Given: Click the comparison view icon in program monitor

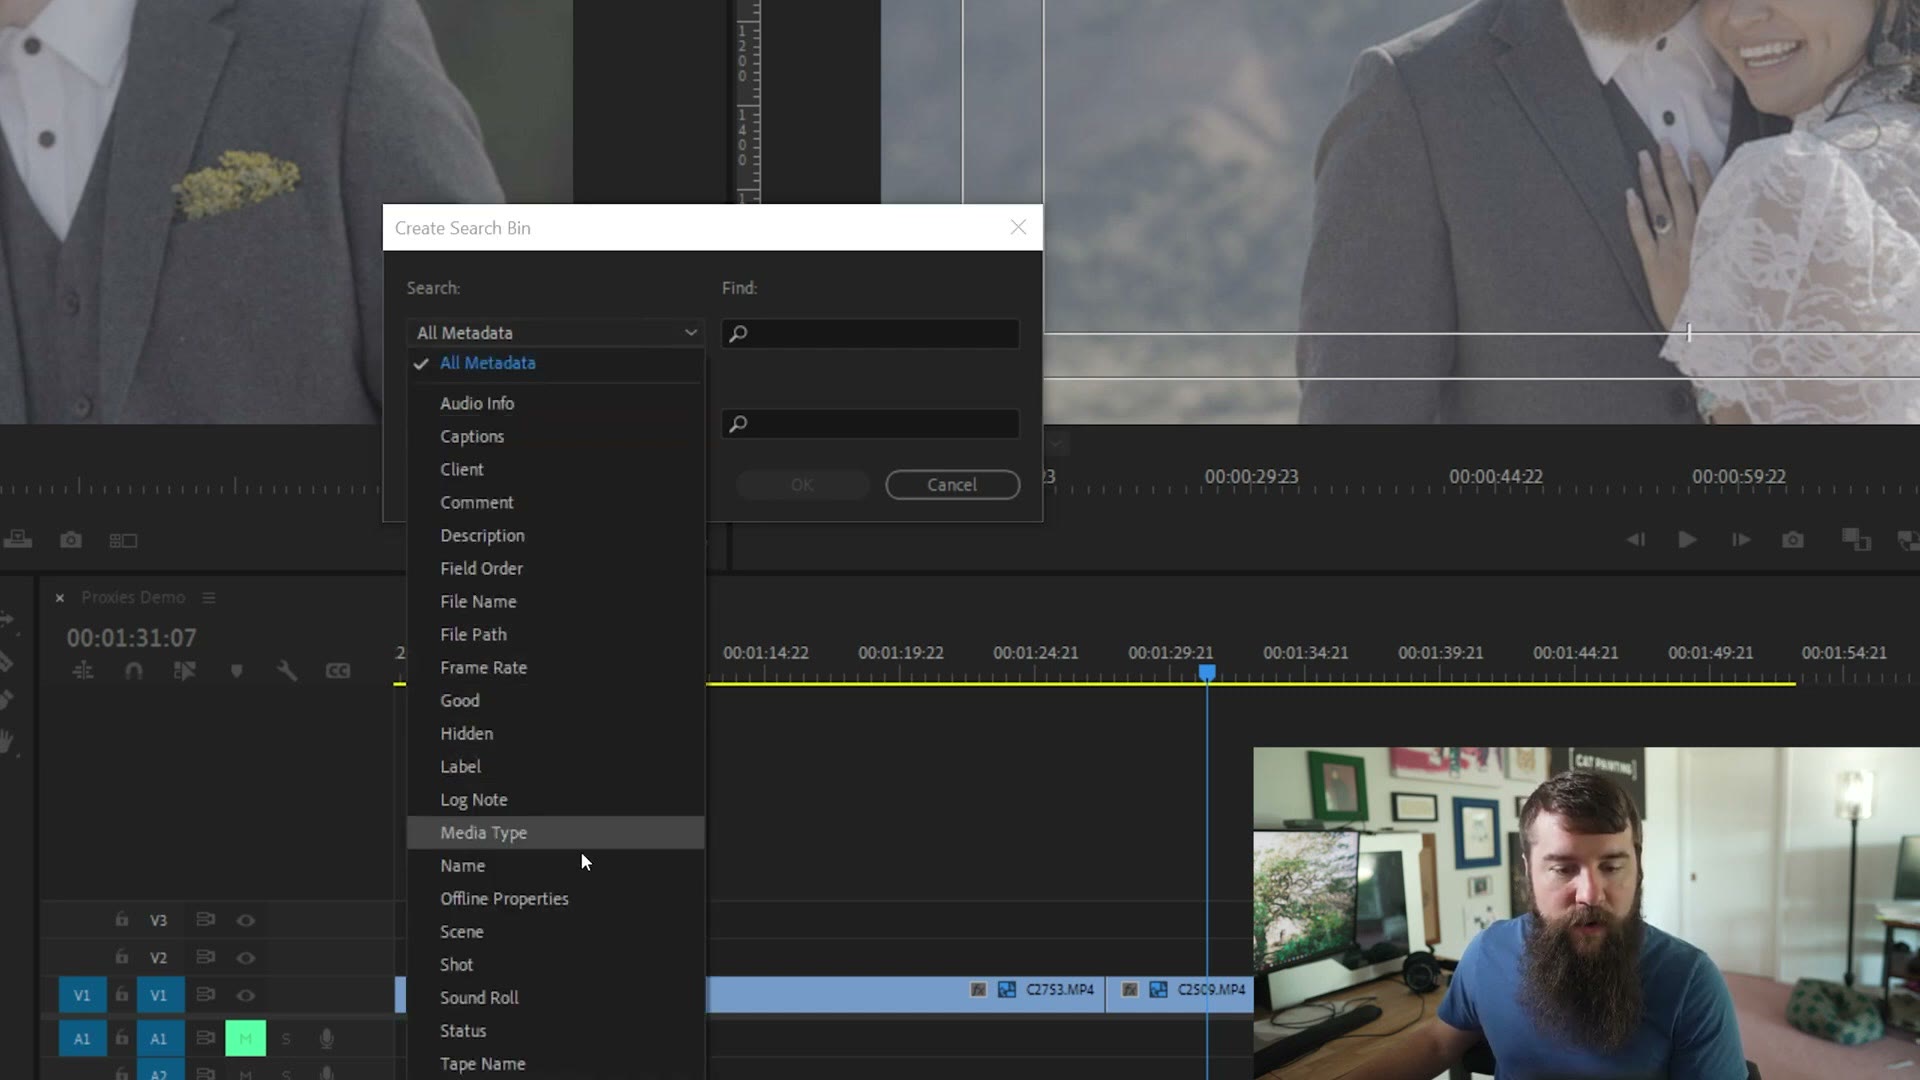Looking at the screenshot, I should 1856,540.
